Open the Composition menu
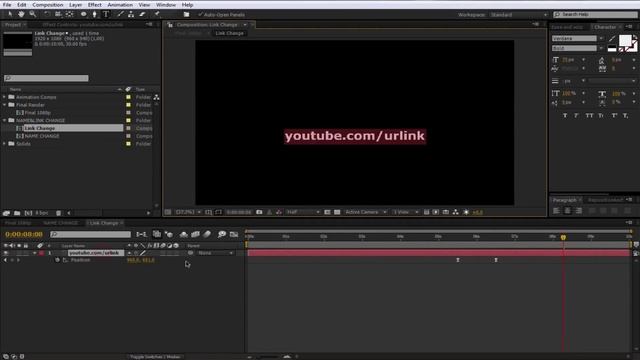This screenshot has height=360, width=640. [48, 5]
